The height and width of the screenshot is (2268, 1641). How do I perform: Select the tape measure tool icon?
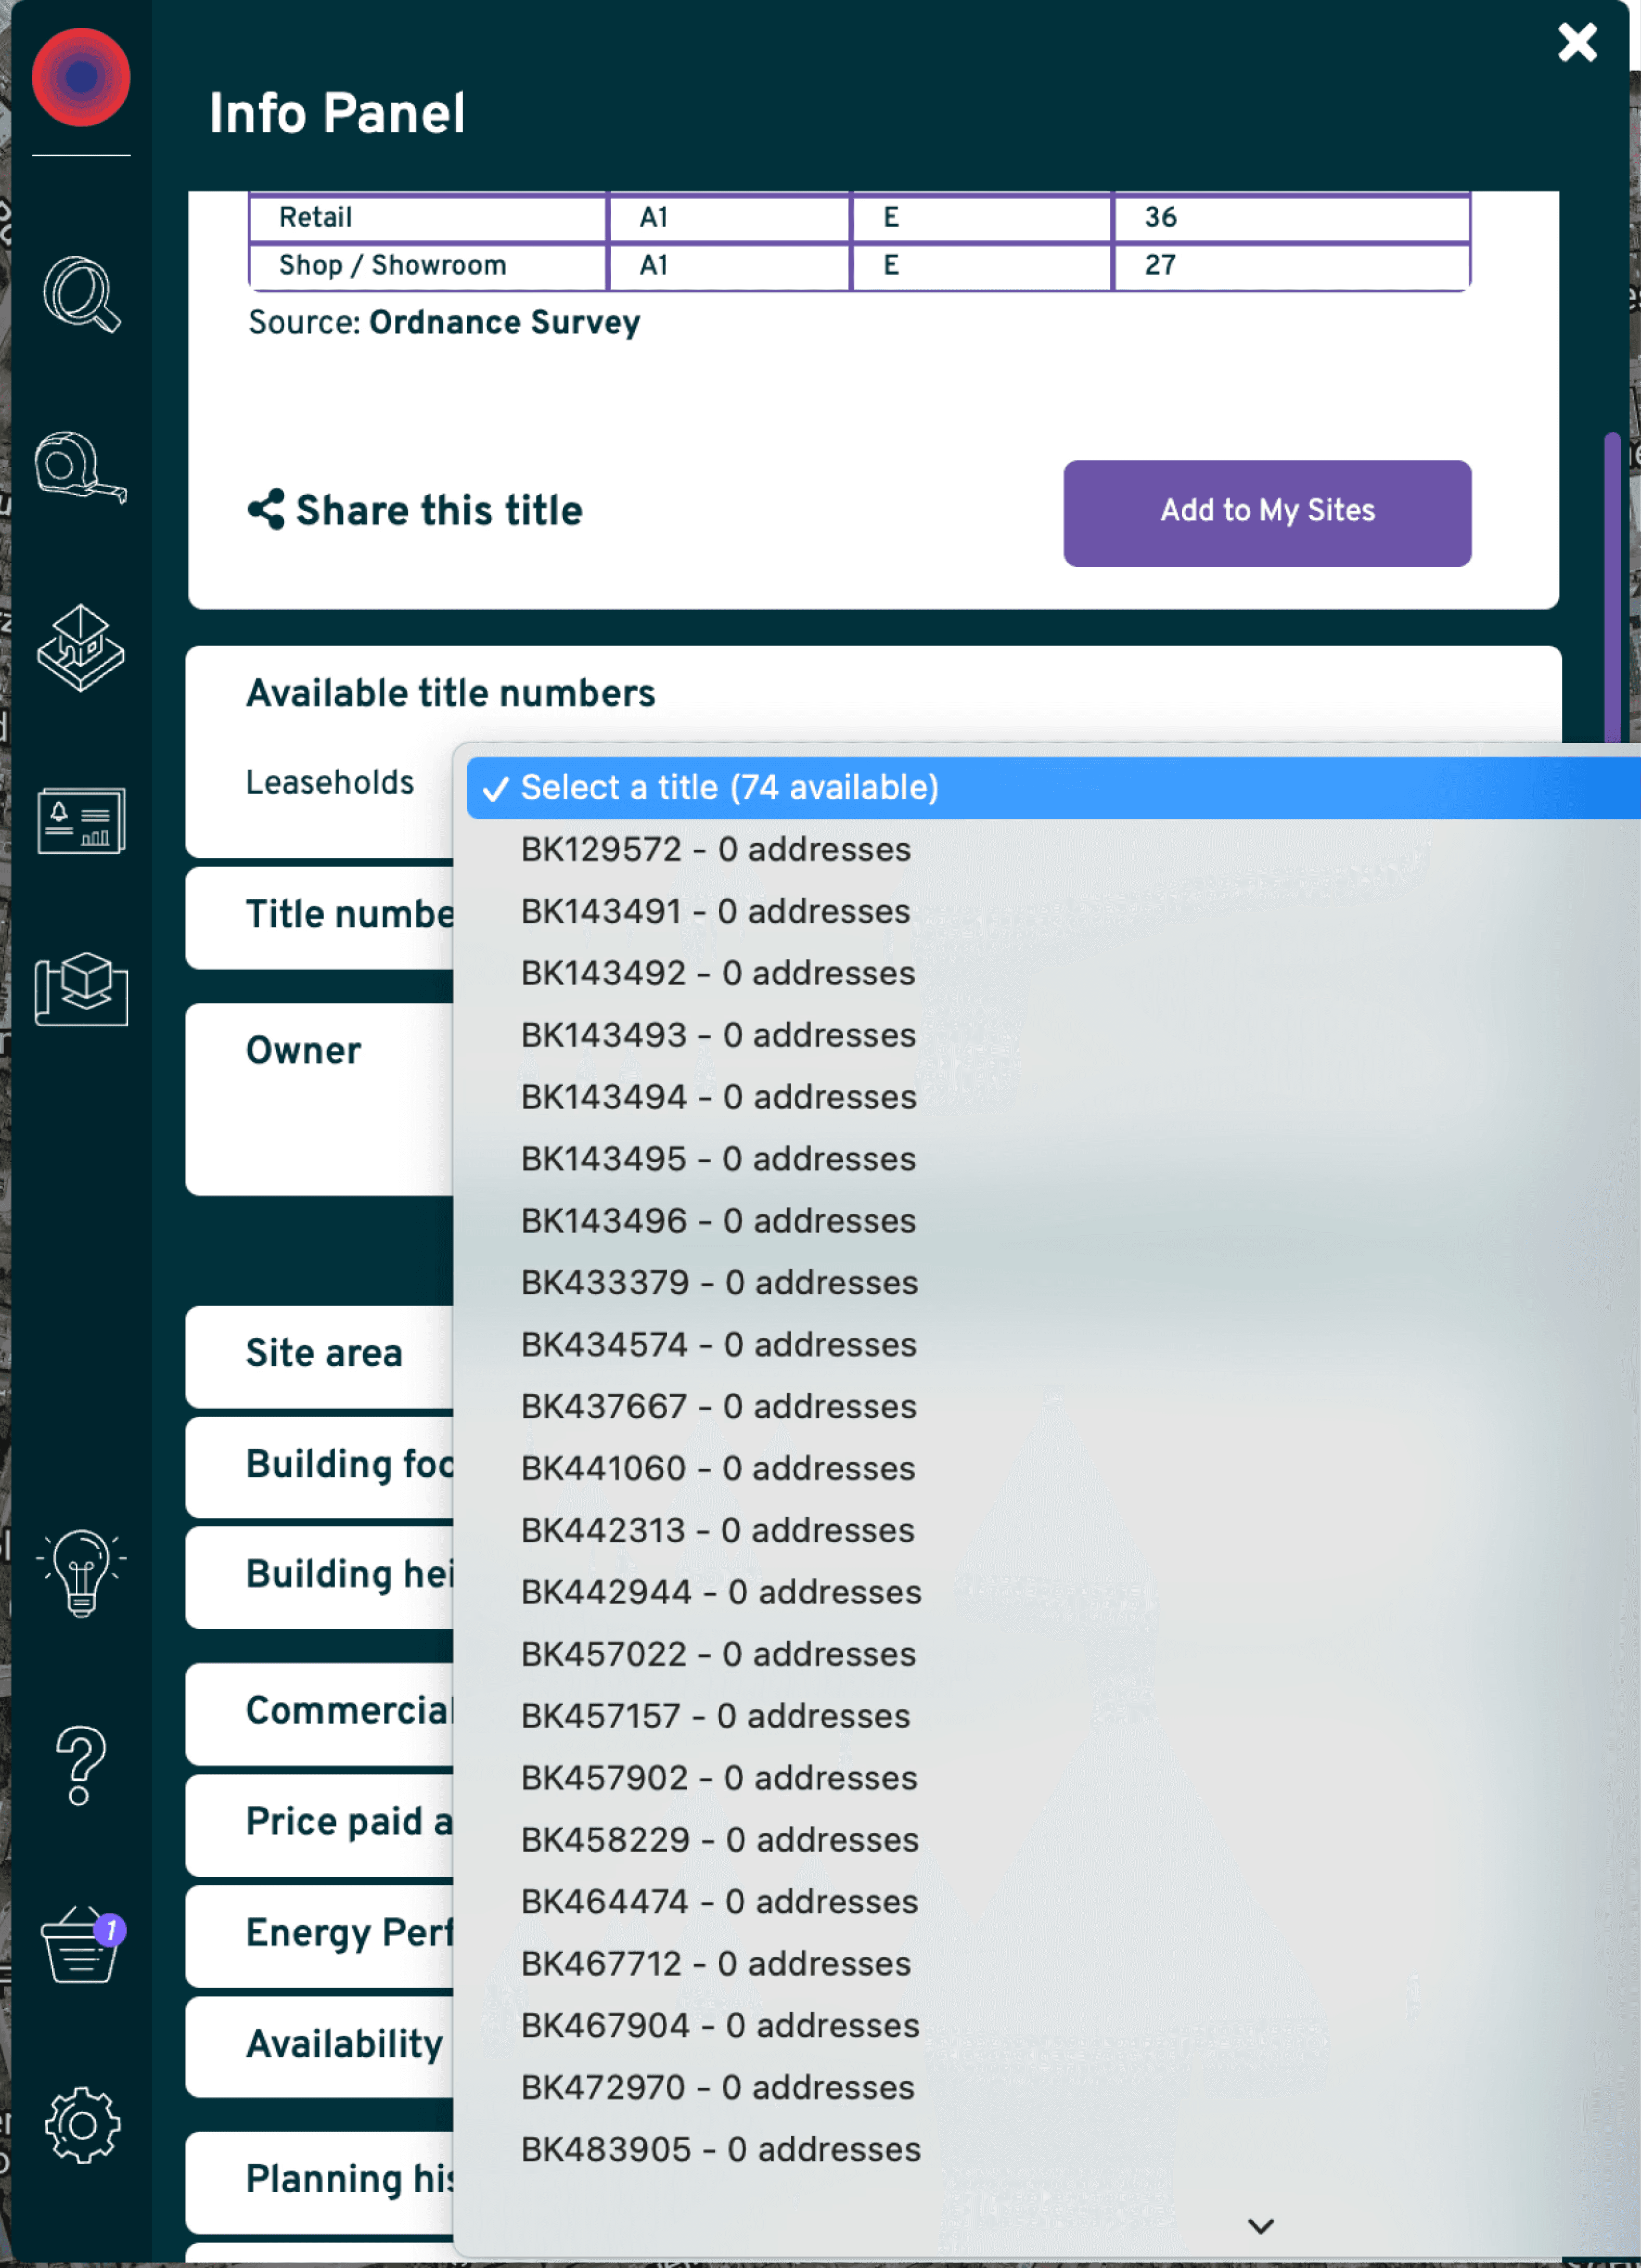pyautogui.click(x=81, y=468)
